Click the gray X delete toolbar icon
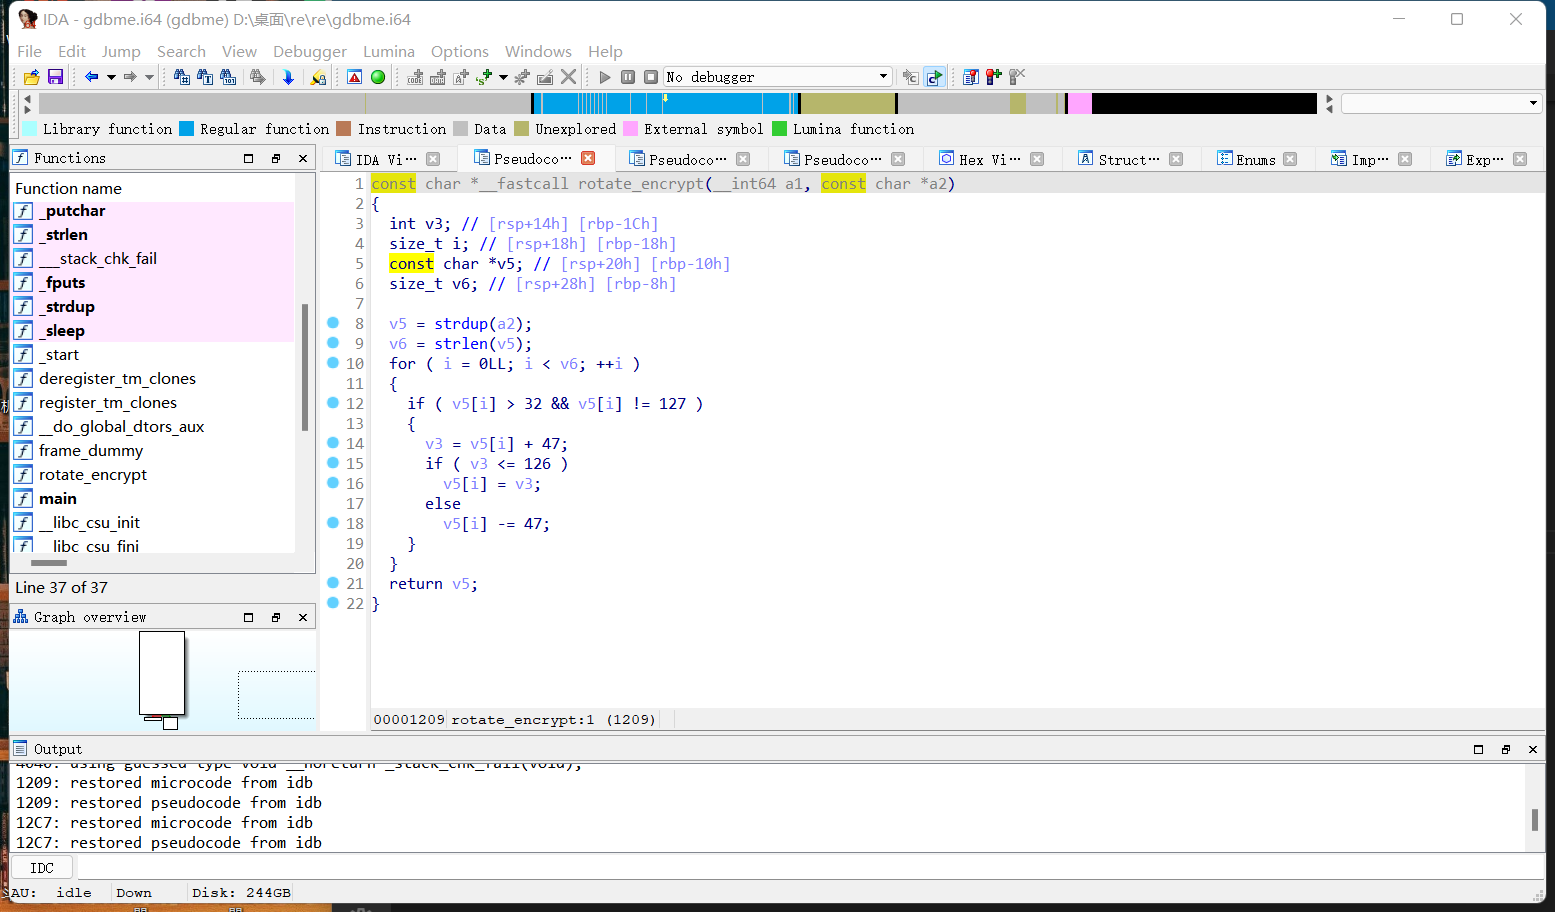1555x912 pixels. click(569, 77)
